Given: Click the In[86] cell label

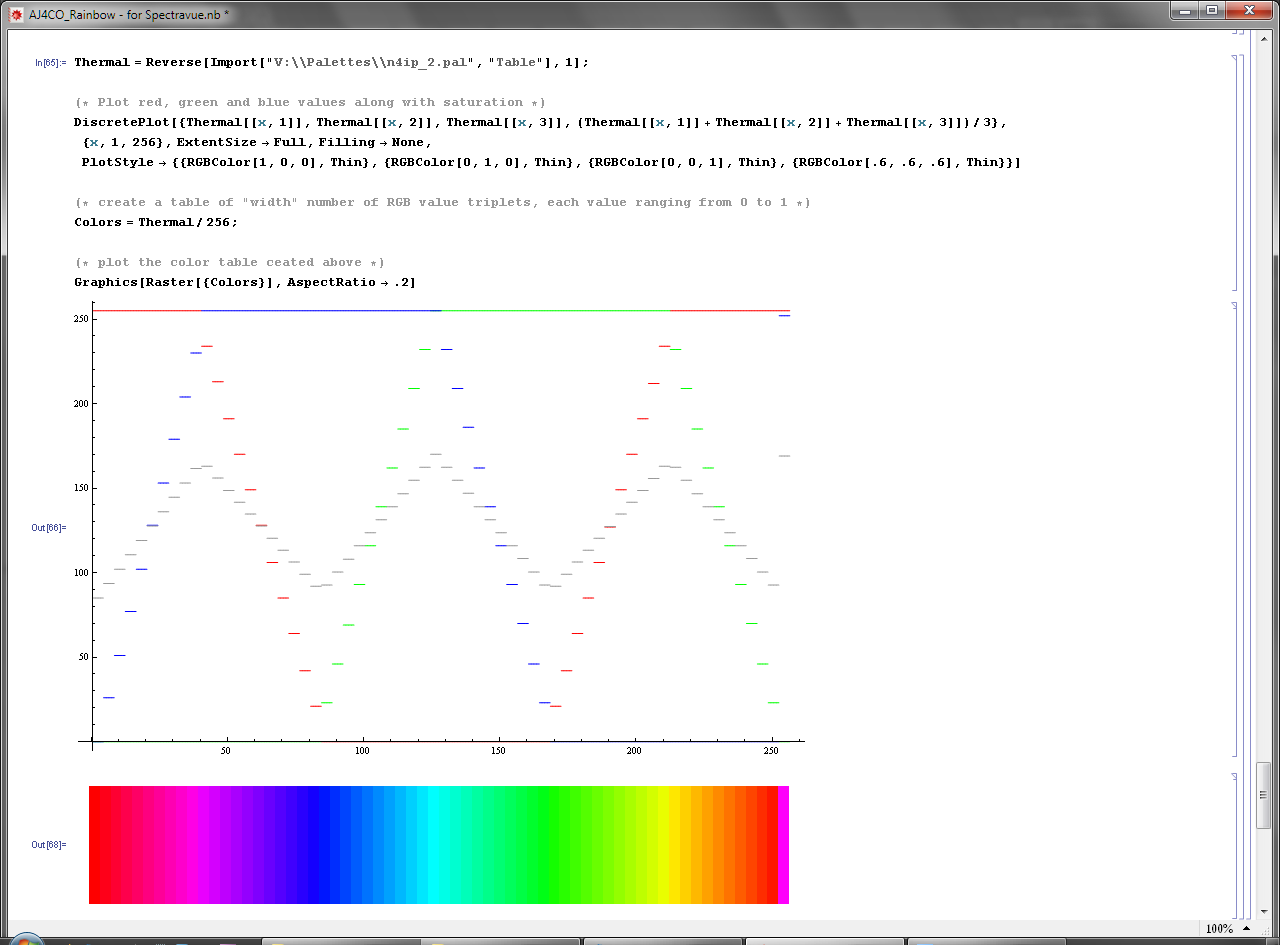Looking at the screenshot, I should pos(50,63).
